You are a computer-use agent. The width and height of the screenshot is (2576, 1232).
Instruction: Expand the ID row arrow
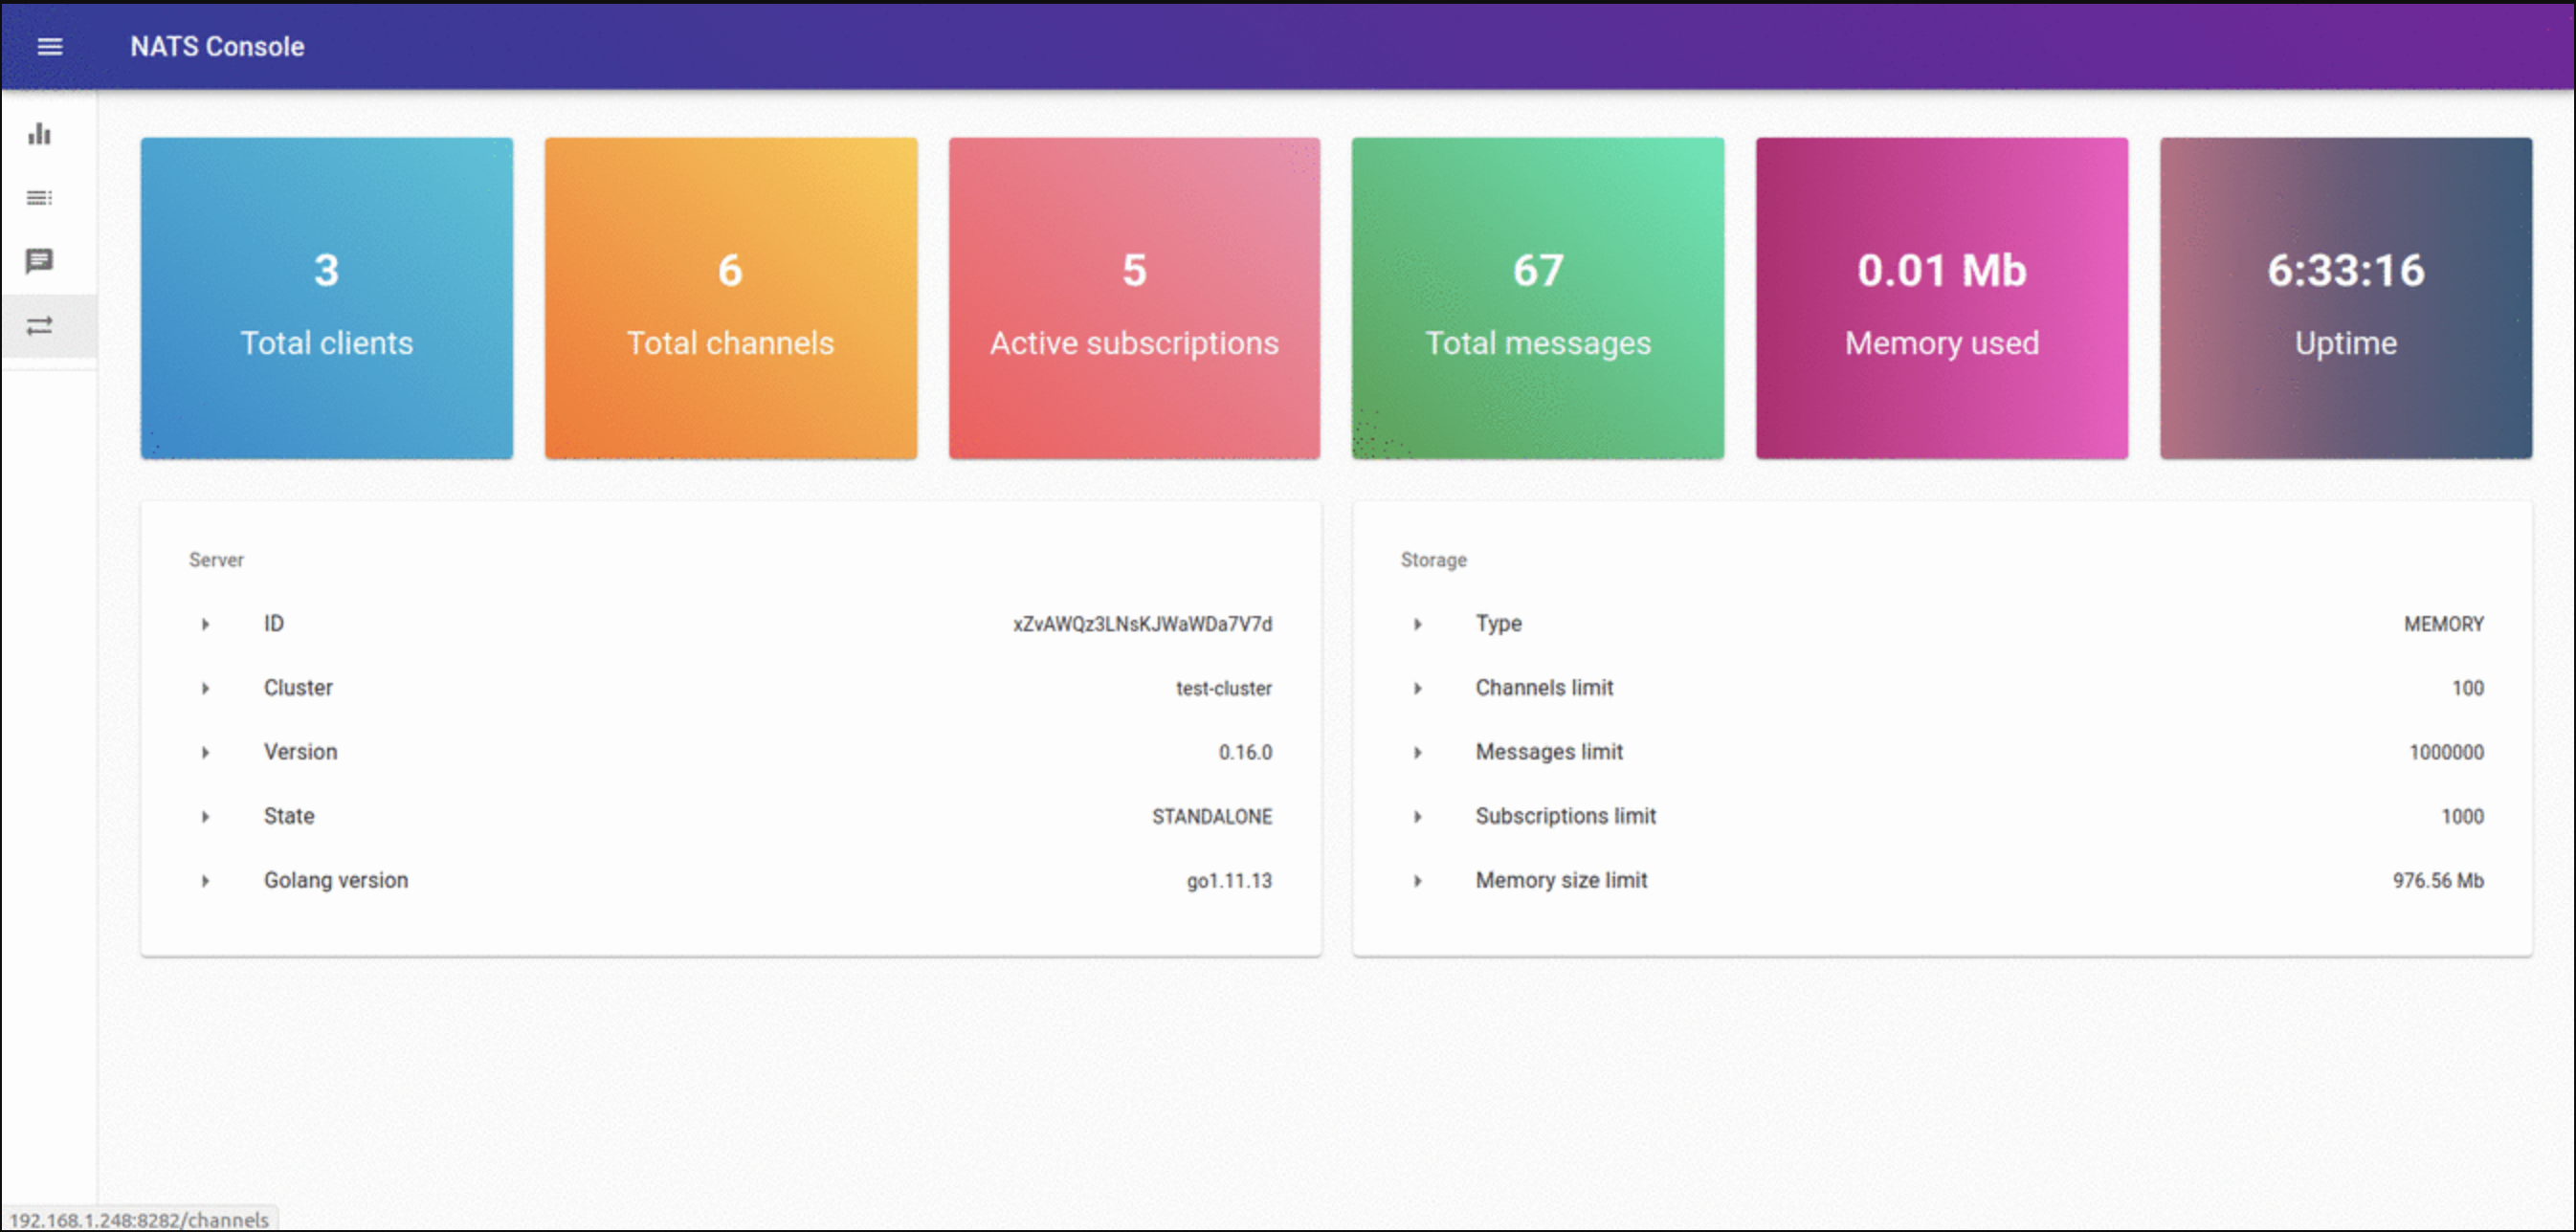[205, 624]
